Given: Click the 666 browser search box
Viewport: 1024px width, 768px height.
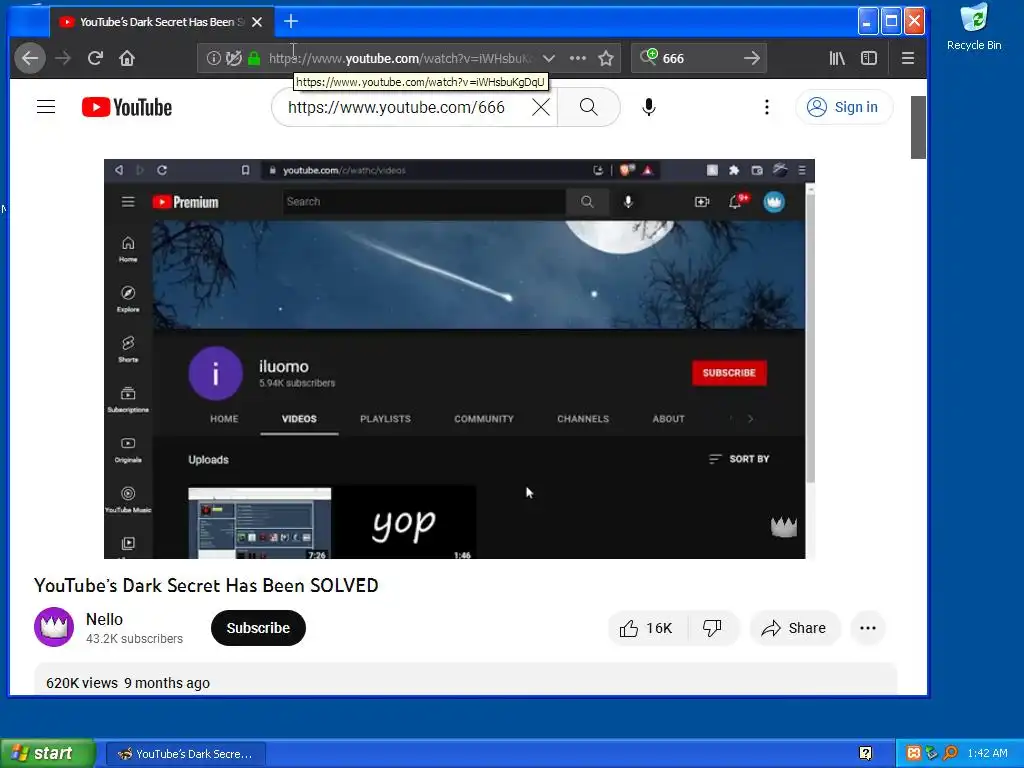Looking at the screenshot, I should (701, 58).
